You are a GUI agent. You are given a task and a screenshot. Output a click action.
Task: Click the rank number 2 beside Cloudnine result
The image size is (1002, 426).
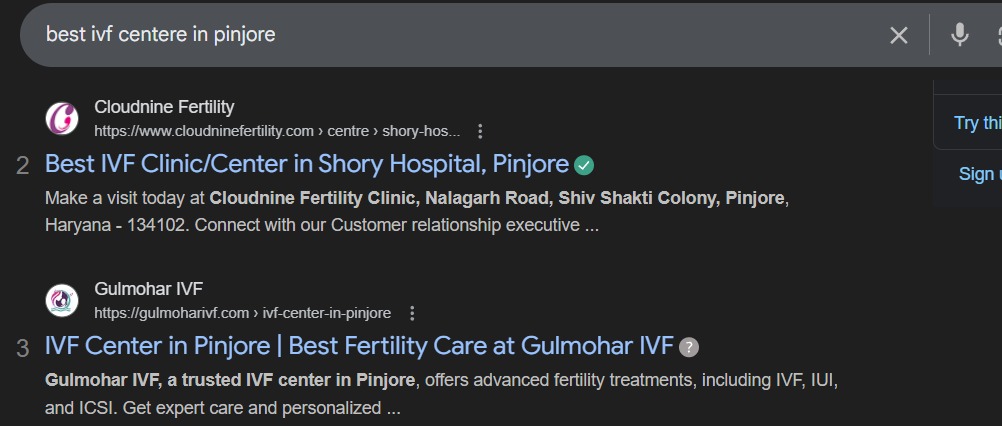pyautogui.click(x=23, y=166)
